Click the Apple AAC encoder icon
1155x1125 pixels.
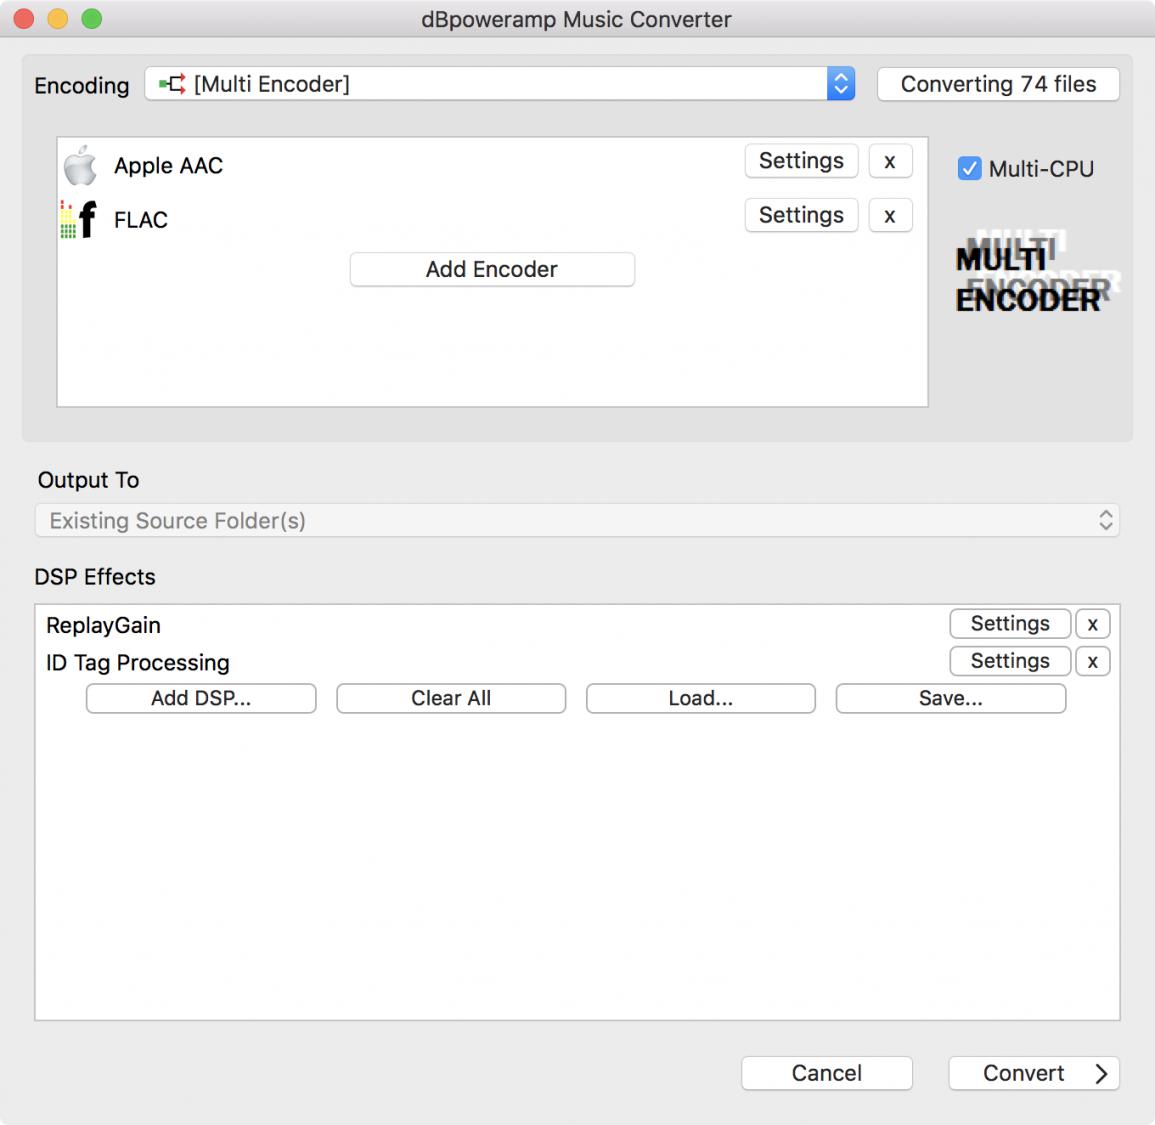click(80, 166)
